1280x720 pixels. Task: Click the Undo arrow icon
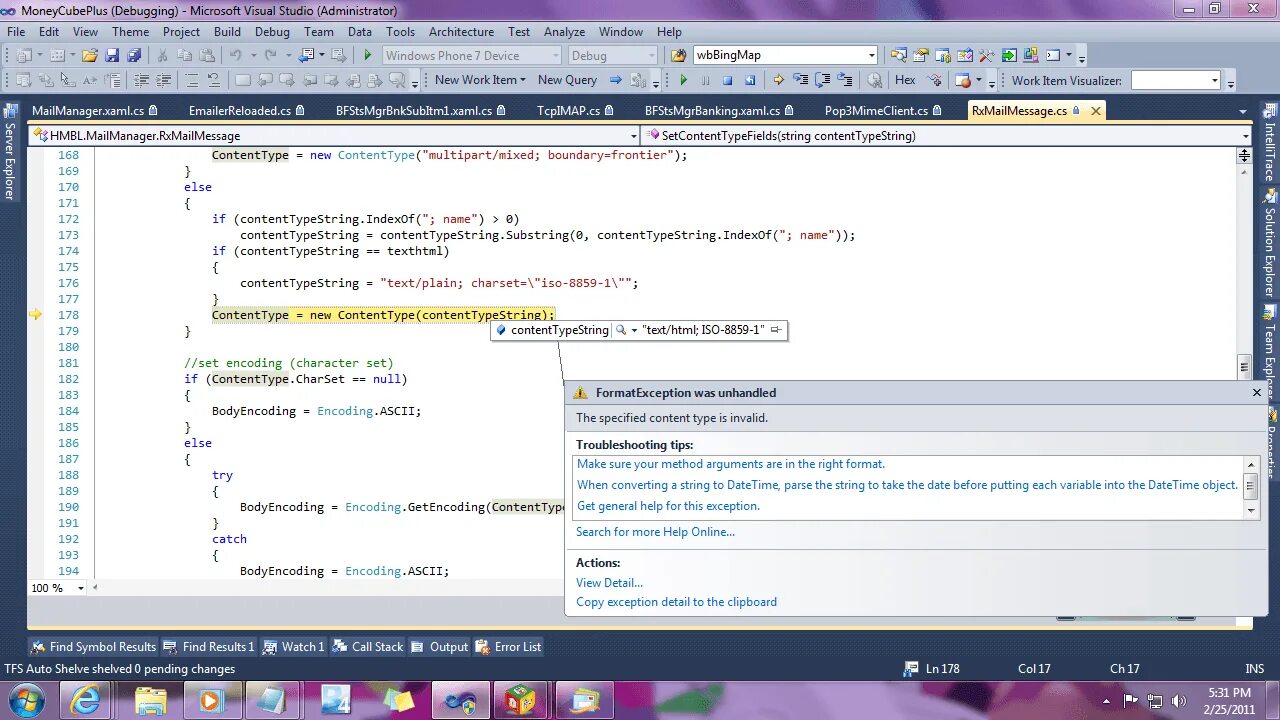coord(235,55)
